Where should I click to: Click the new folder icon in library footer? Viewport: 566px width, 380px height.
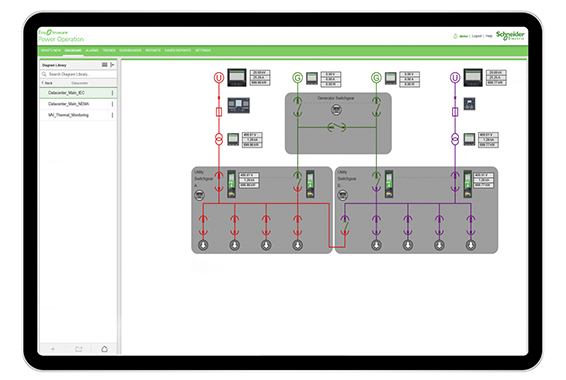[x=79, y=349]
